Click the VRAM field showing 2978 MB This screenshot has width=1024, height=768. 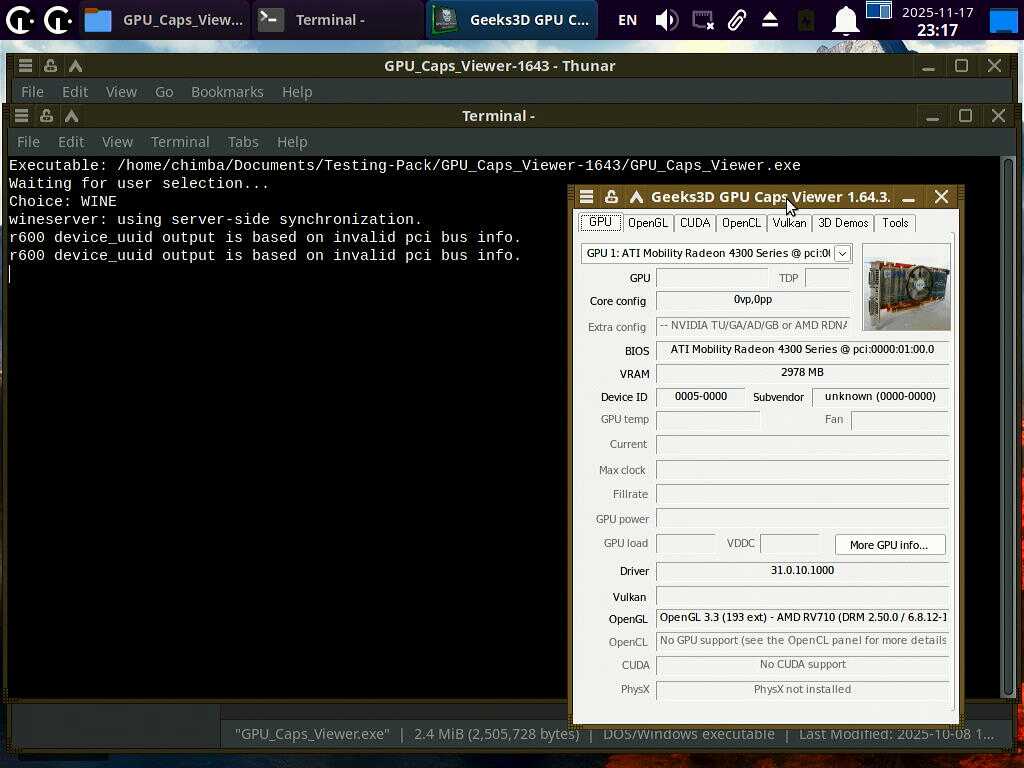click(803, 373)
